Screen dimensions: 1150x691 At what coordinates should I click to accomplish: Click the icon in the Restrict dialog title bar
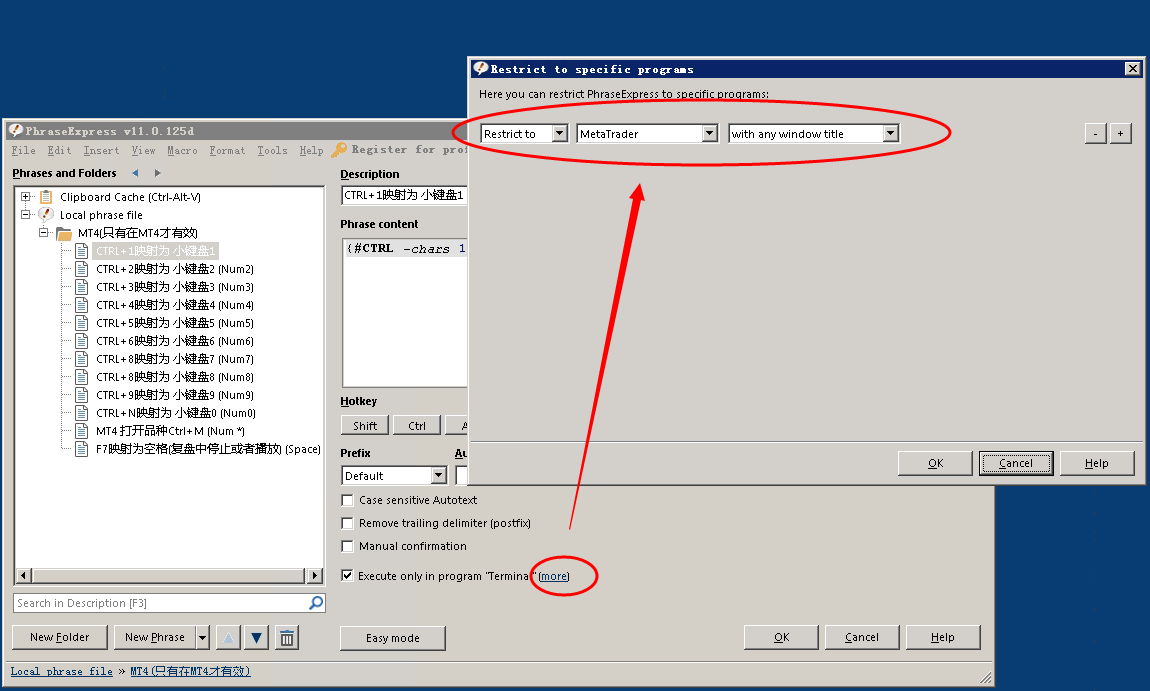tap(481, 68)
